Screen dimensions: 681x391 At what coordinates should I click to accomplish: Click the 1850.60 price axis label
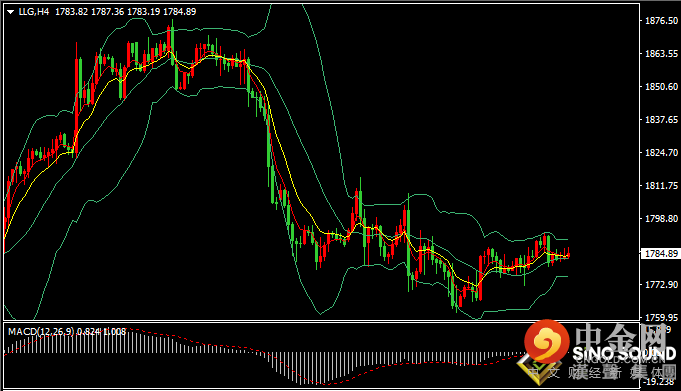pos(661,86)
